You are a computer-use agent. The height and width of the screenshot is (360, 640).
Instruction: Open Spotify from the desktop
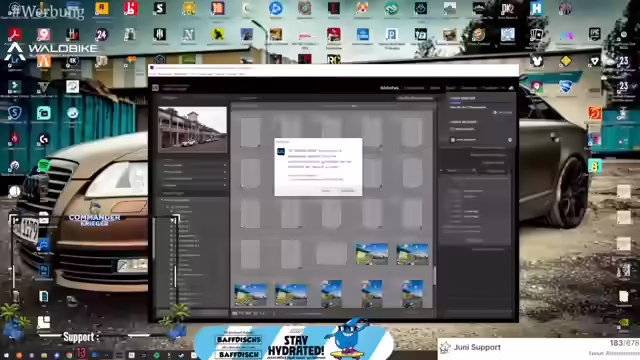tap(44, 165)
